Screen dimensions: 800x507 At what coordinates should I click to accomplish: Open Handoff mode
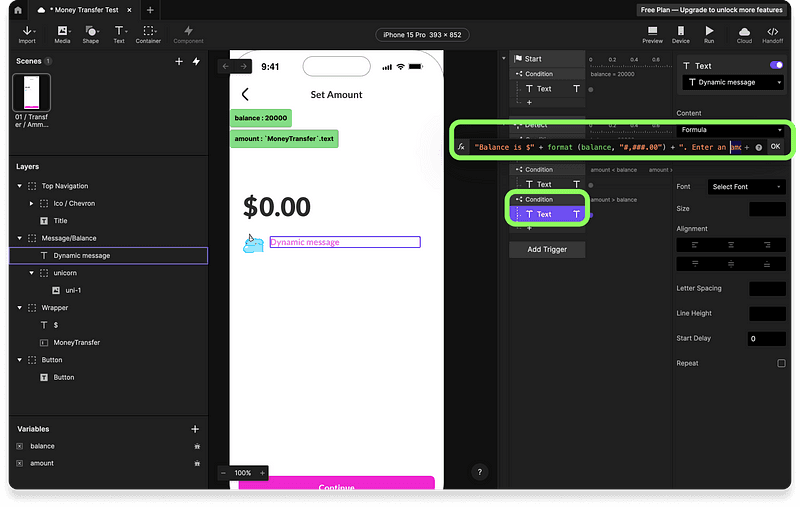[772, 35]
